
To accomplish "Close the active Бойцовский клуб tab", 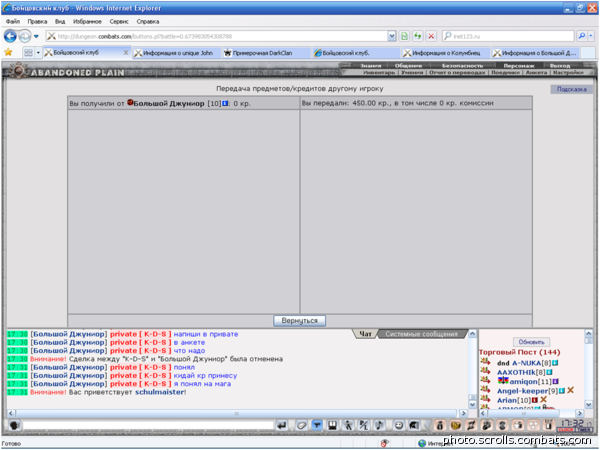I will (126, 52).
